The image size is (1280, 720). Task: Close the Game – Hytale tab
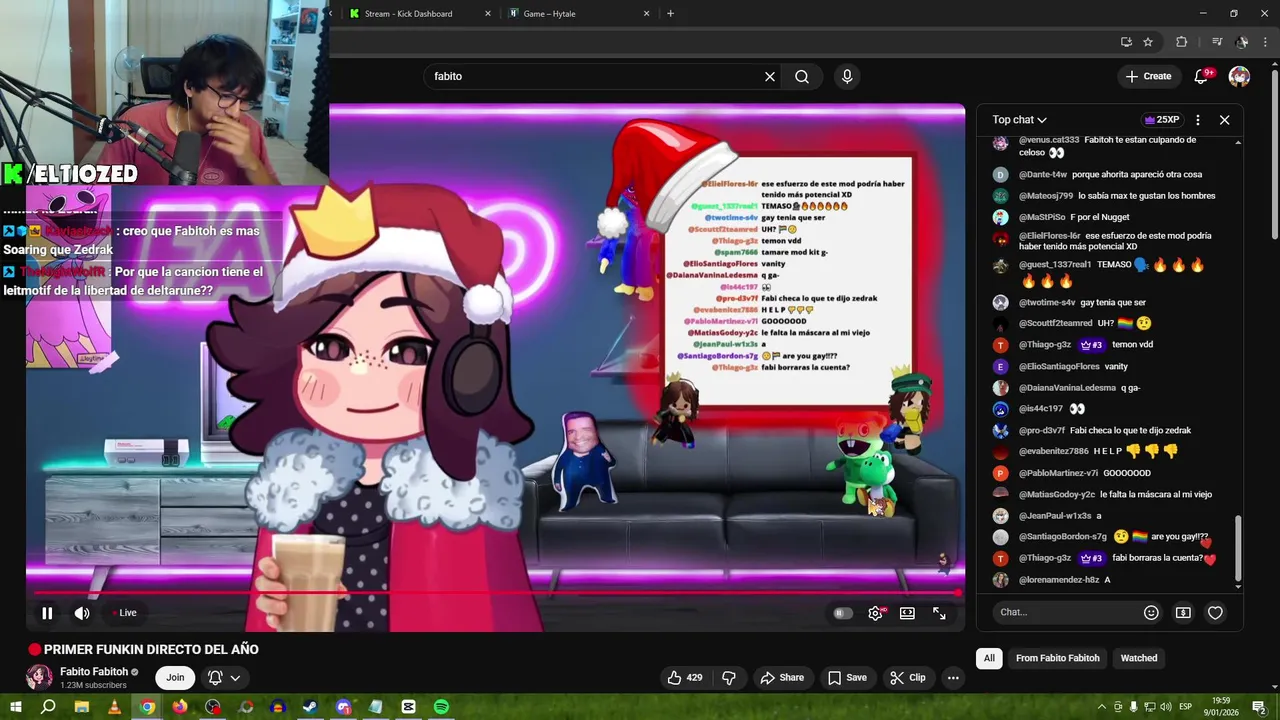tap(646, 14)
